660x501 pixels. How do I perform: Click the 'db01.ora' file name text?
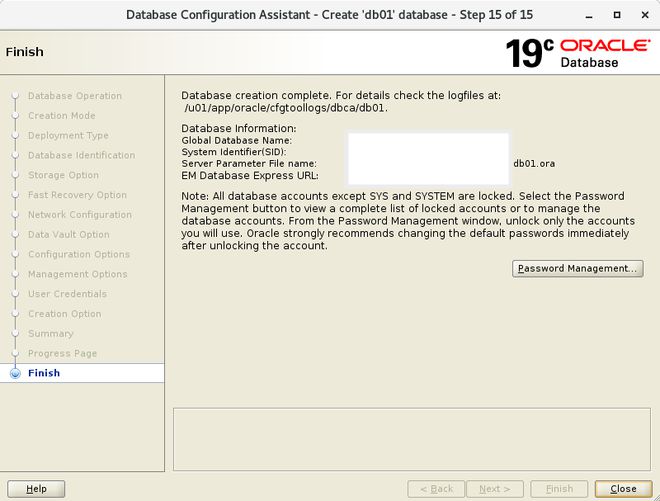534,164
